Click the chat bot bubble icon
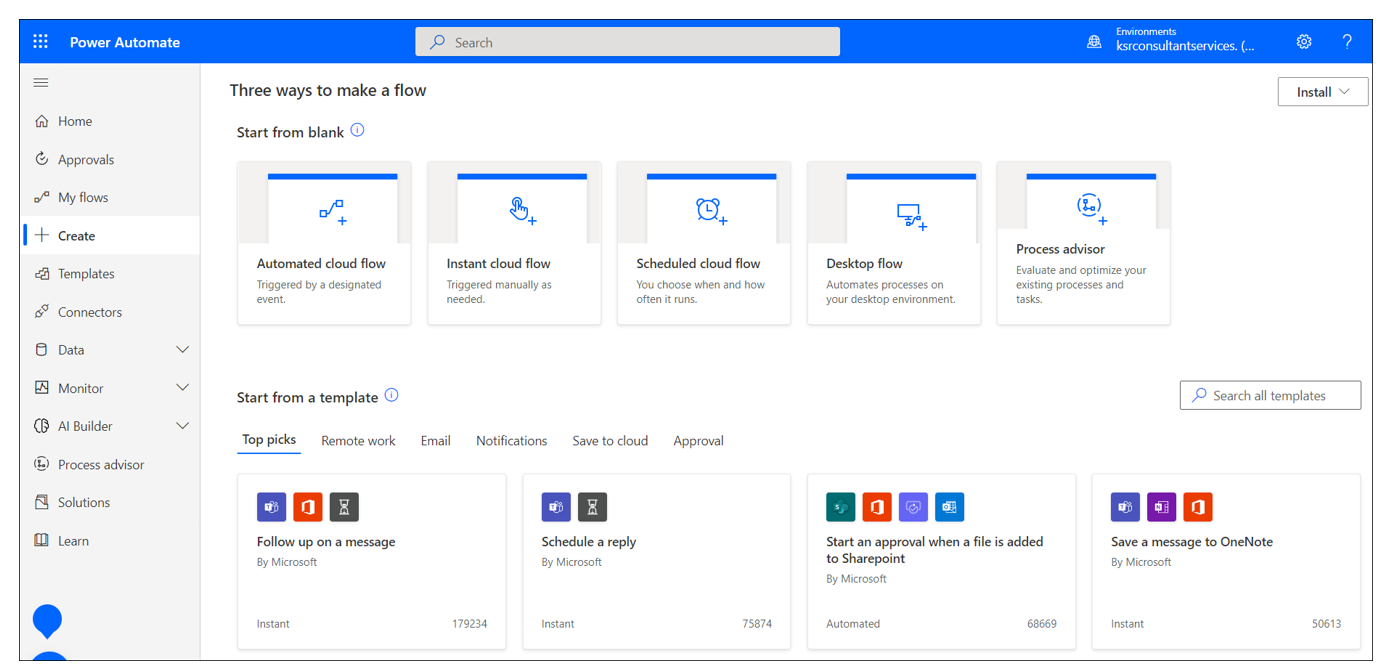Image resolution: width=1392 pixels, height=672 pixels. pyautogui.click(x=47, y=621)
